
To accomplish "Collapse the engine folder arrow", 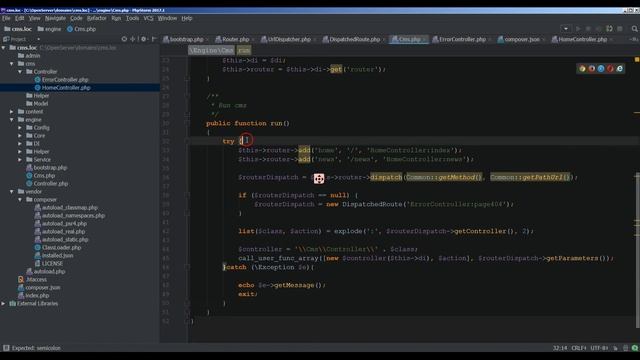I will point(12,120).
